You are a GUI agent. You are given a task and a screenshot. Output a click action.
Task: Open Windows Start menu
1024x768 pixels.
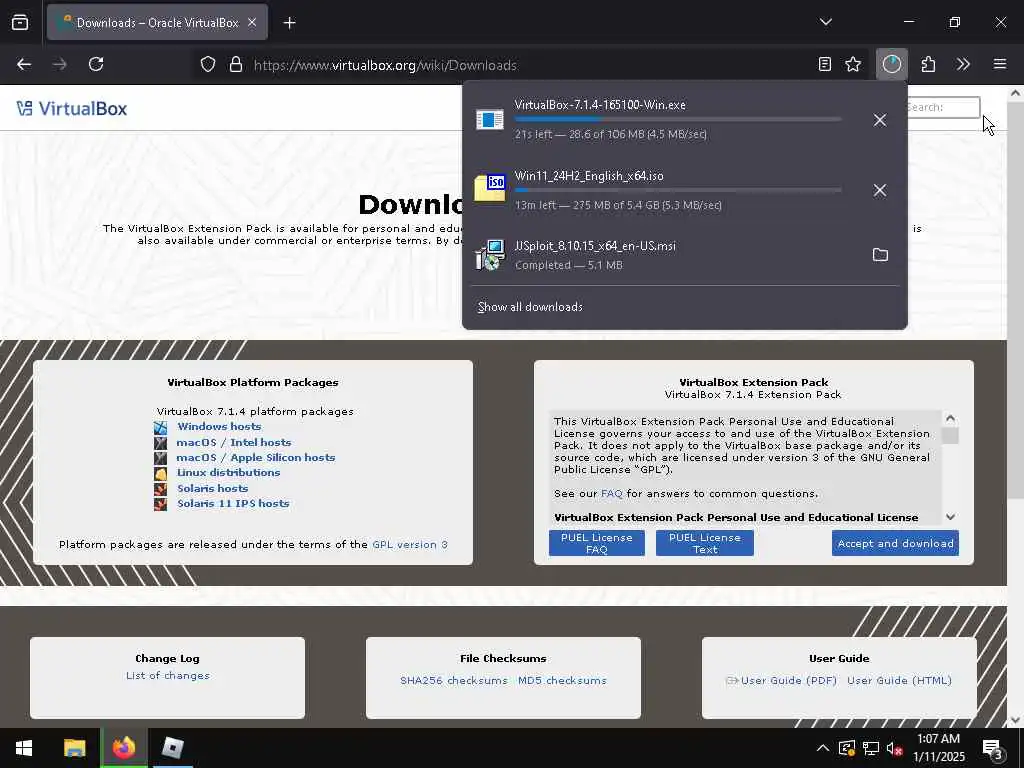[24, 748]
